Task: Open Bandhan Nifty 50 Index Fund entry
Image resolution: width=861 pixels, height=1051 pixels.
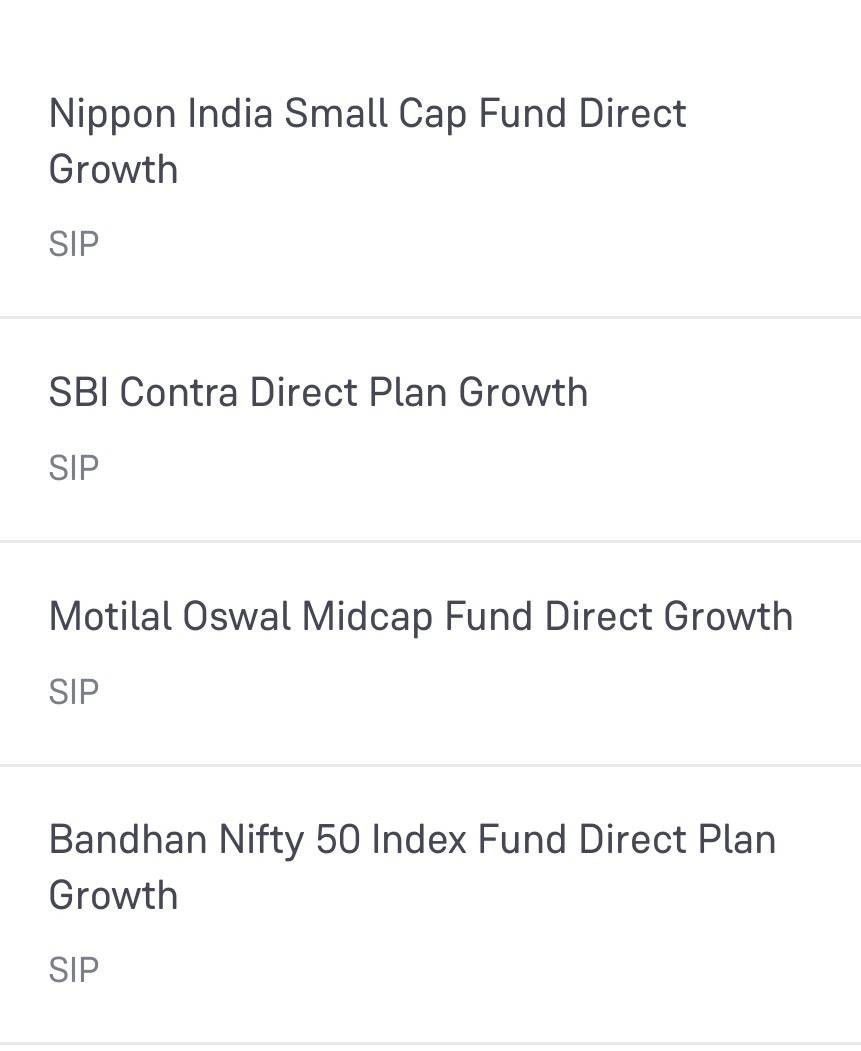Action: (x=430, y=904)
